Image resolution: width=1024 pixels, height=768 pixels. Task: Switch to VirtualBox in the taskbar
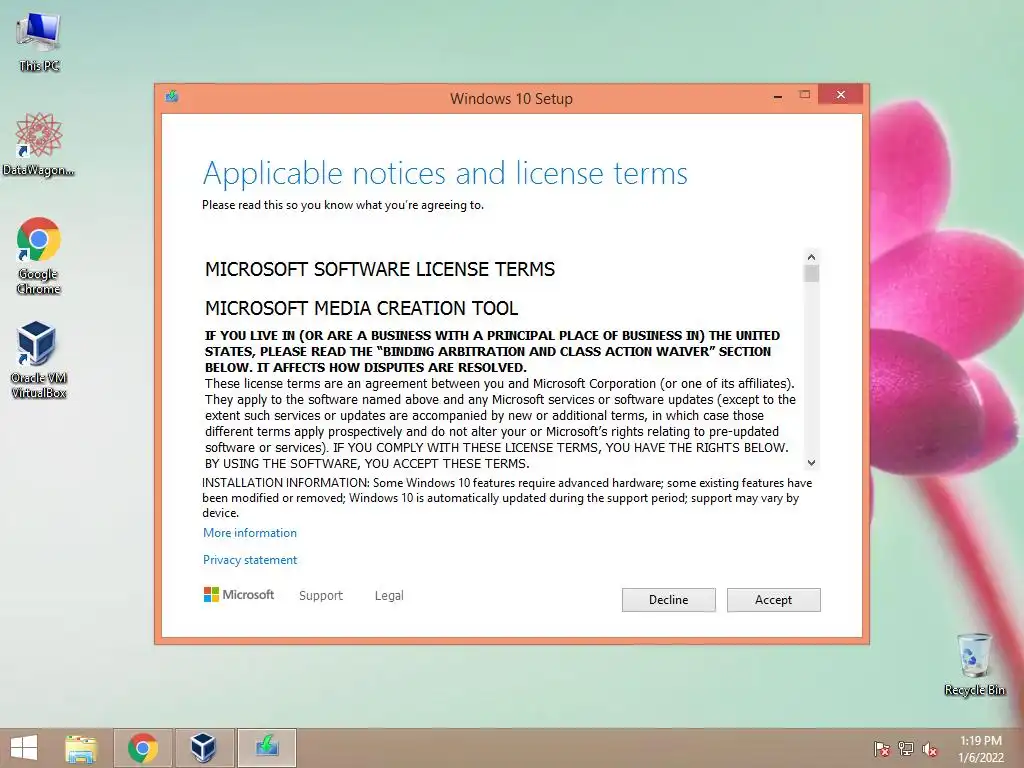tap(203, 748)
